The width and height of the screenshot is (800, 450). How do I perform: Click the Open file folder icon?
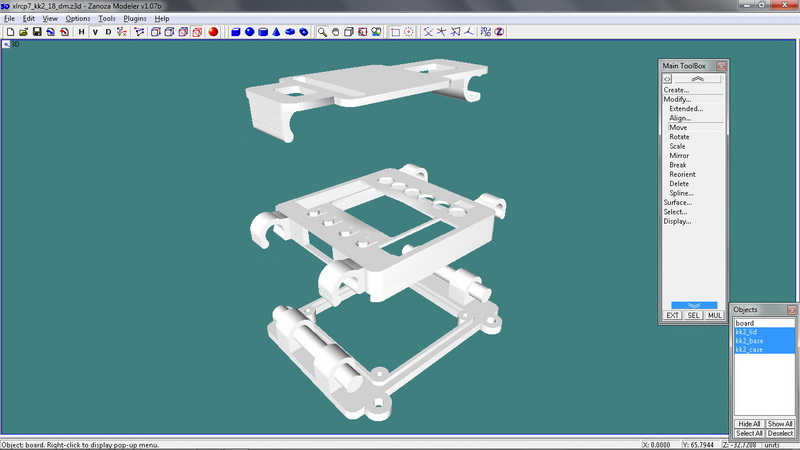click(x=23, y=32)
